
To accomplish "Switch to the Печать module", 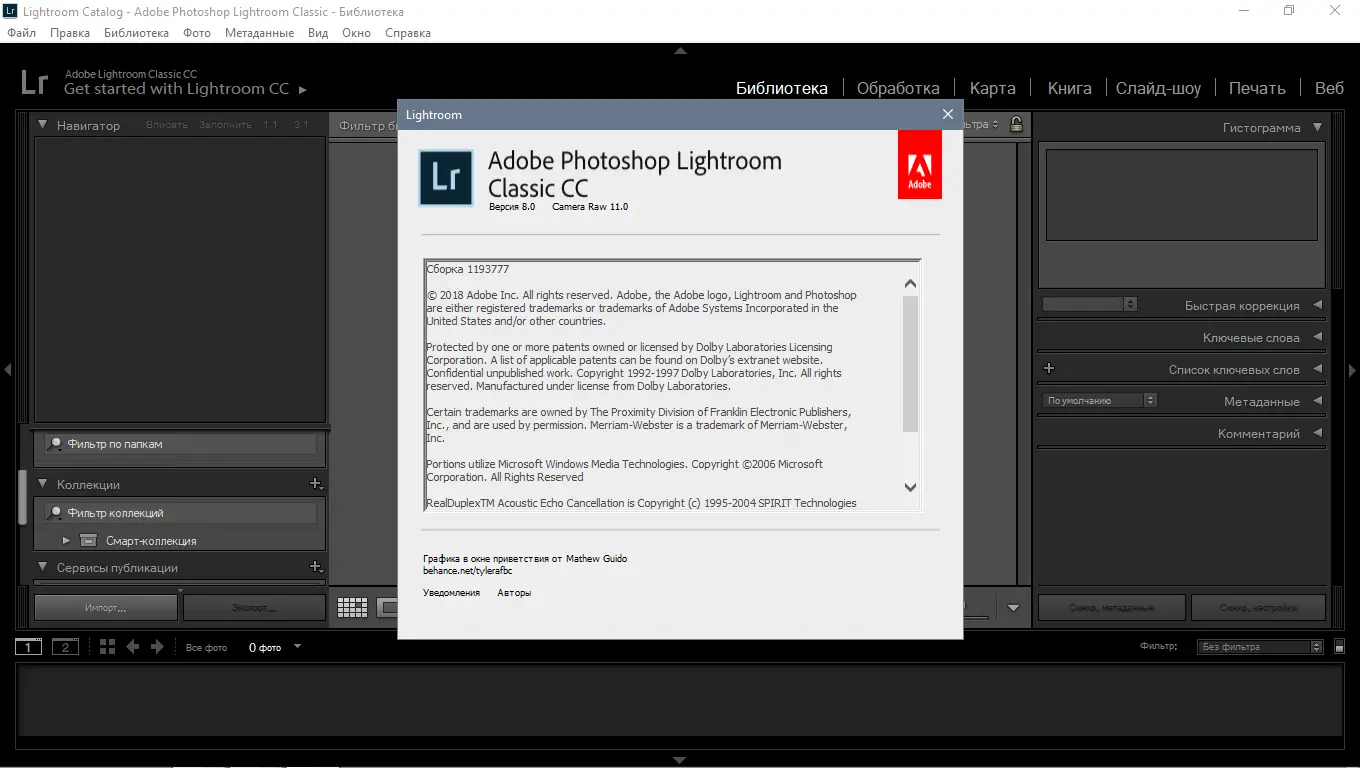I will (1257, 88).
